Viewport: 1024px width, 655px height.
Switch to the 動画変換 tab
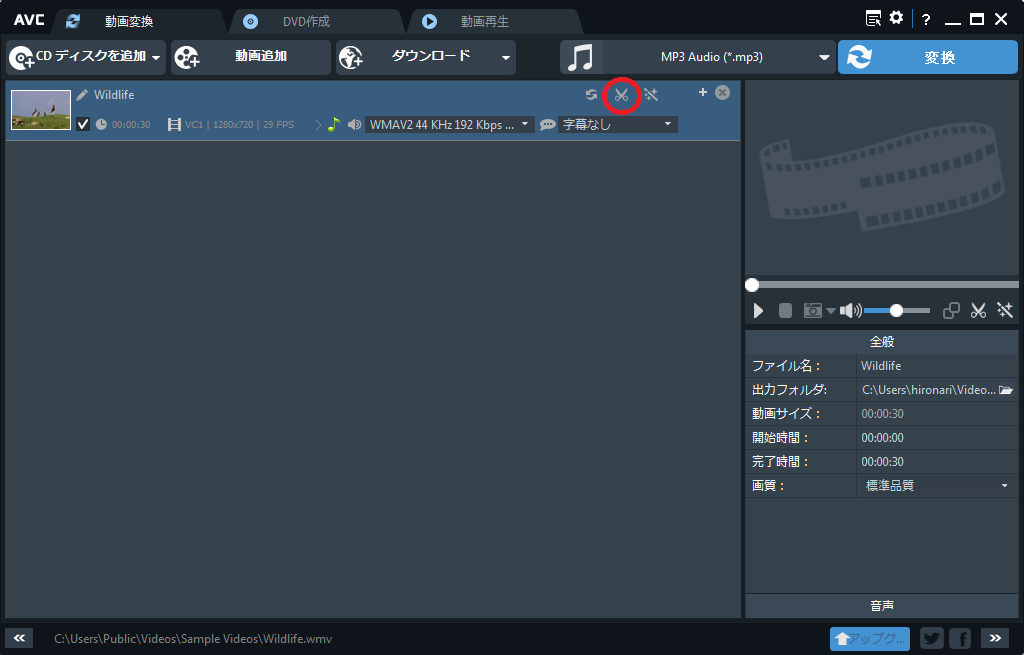[129, 22]
